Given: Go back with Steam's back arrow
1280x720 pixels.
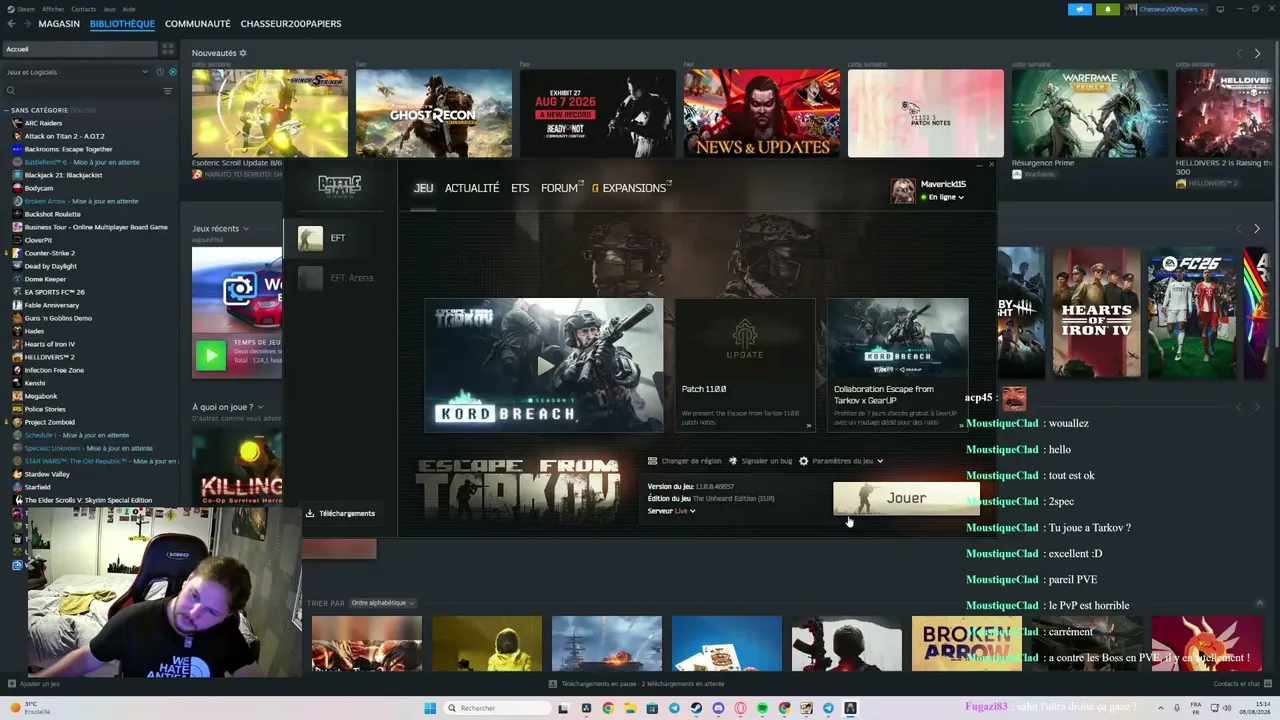Looking at the screenshot, I should (10, 24).
